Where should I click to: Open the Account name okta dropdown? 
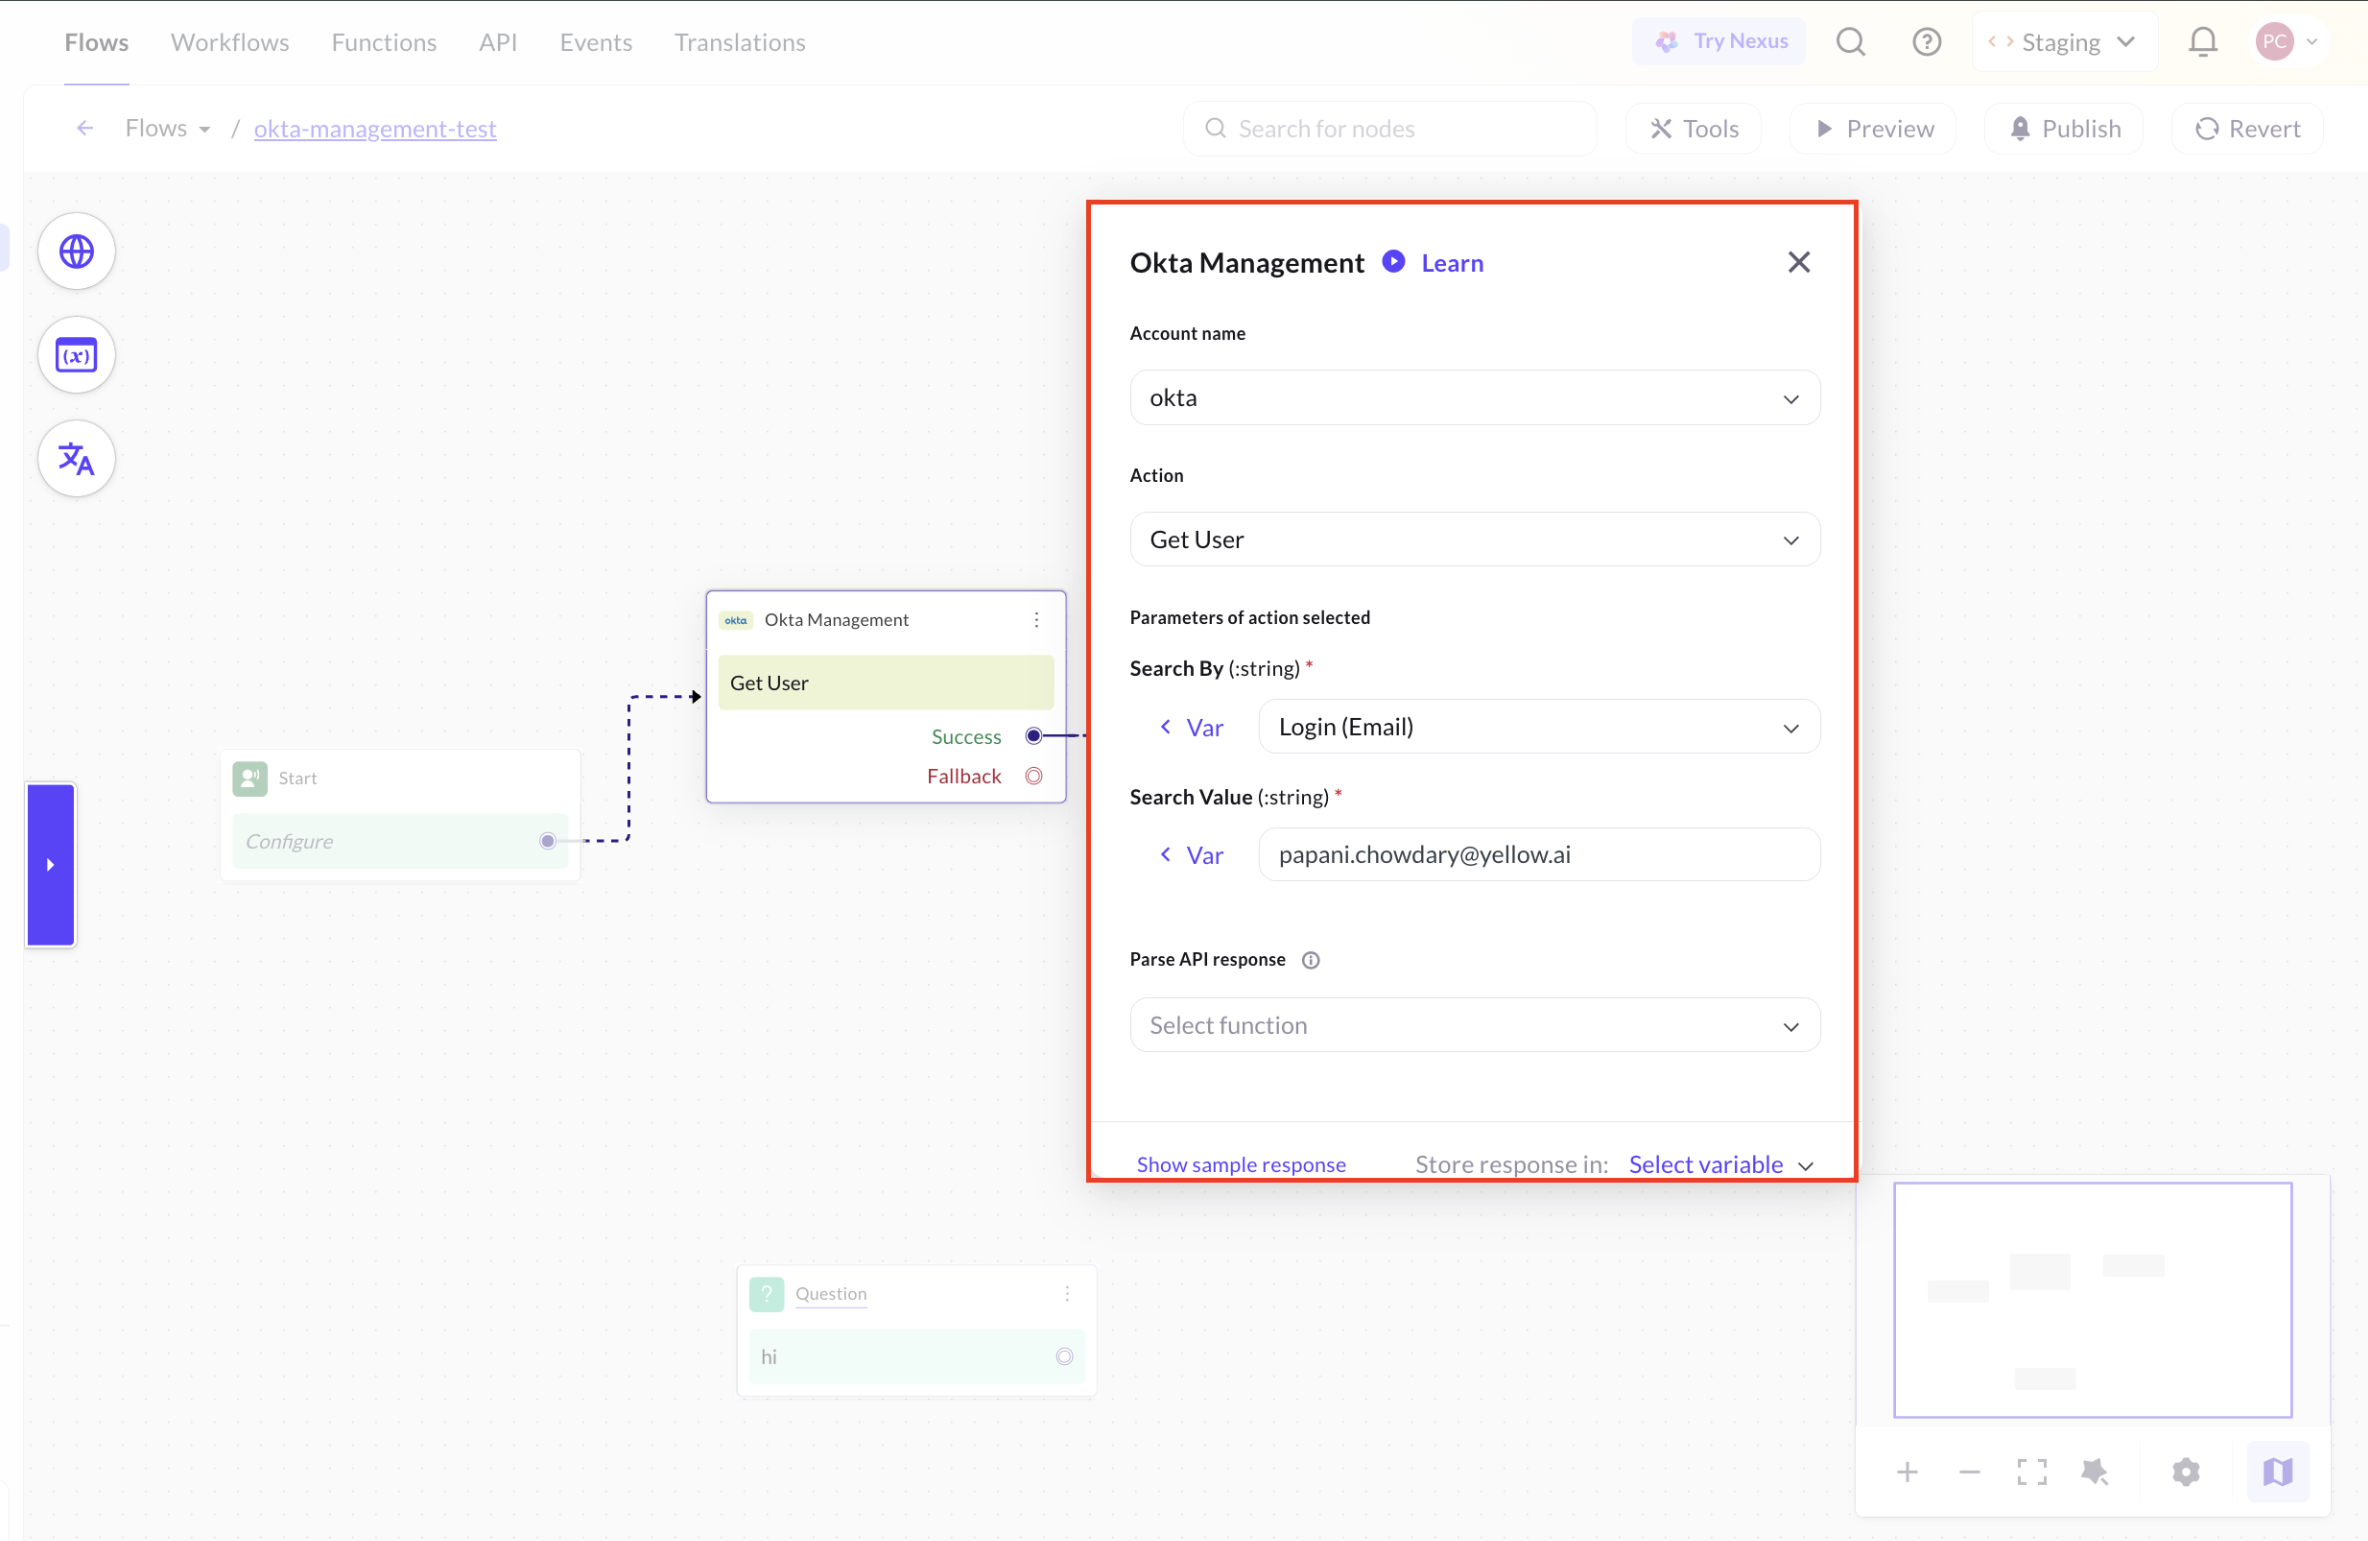[x=1475, y=398]
